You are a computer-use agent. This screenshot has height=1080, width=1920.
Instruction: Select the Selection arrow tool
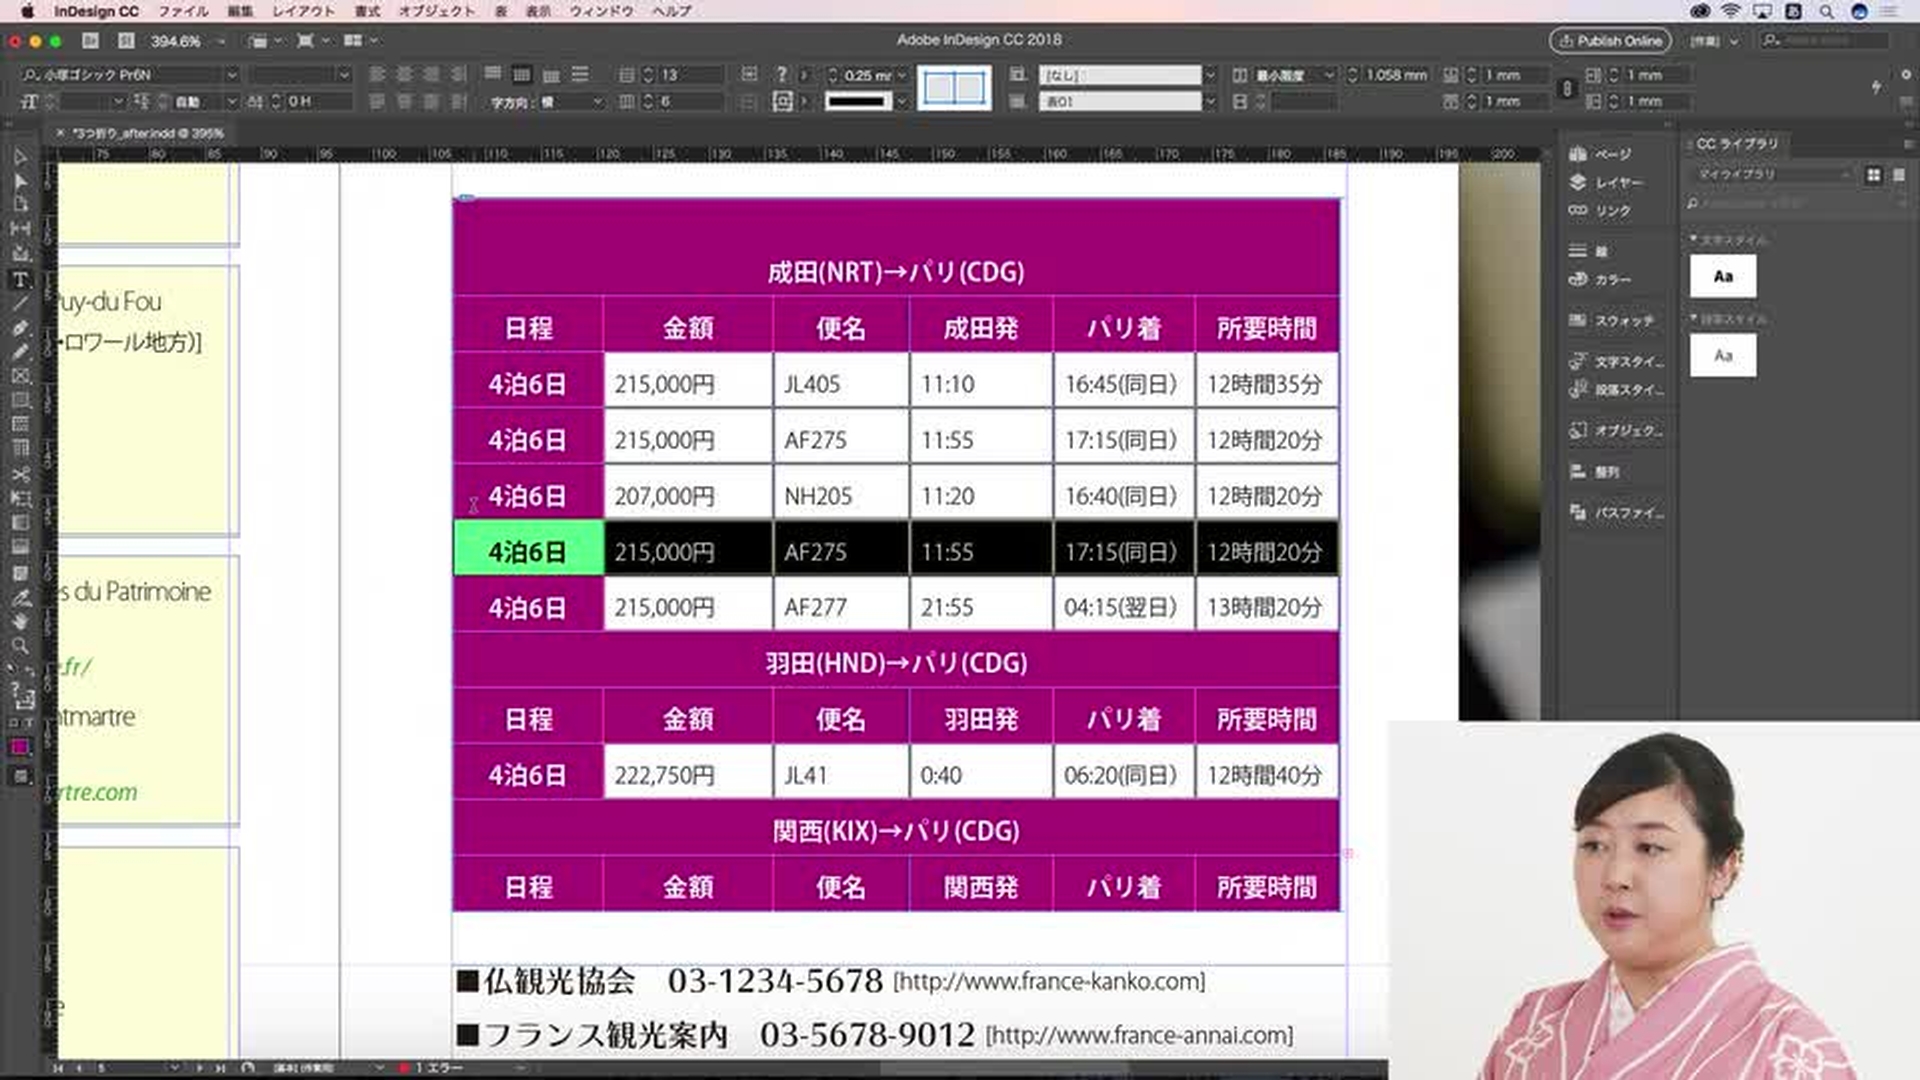click(x=20, y=158)
